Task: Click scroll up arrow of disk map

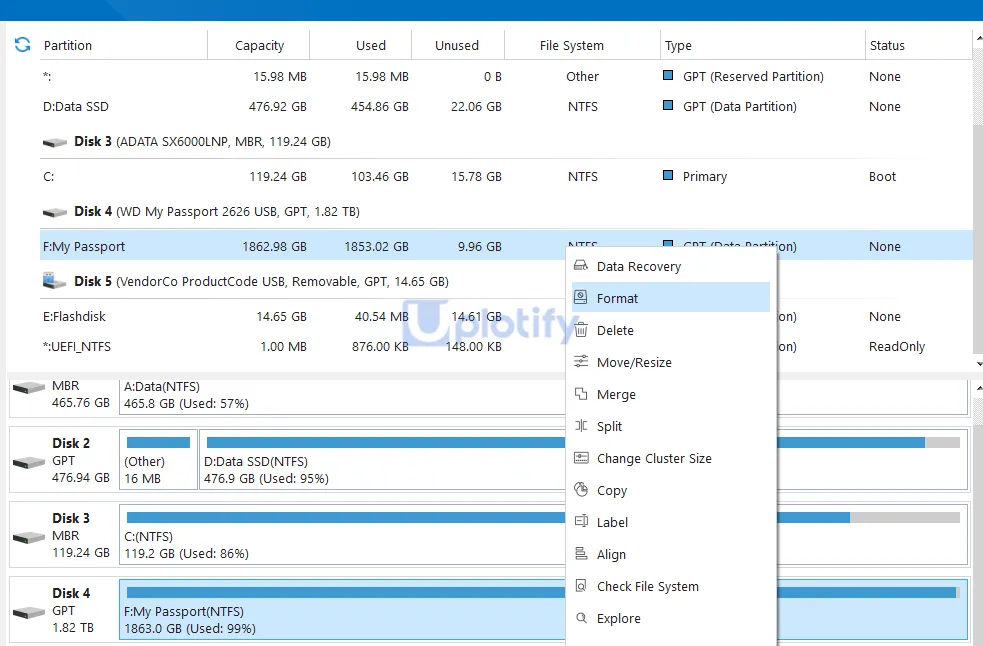Action: tap(979, 389)
